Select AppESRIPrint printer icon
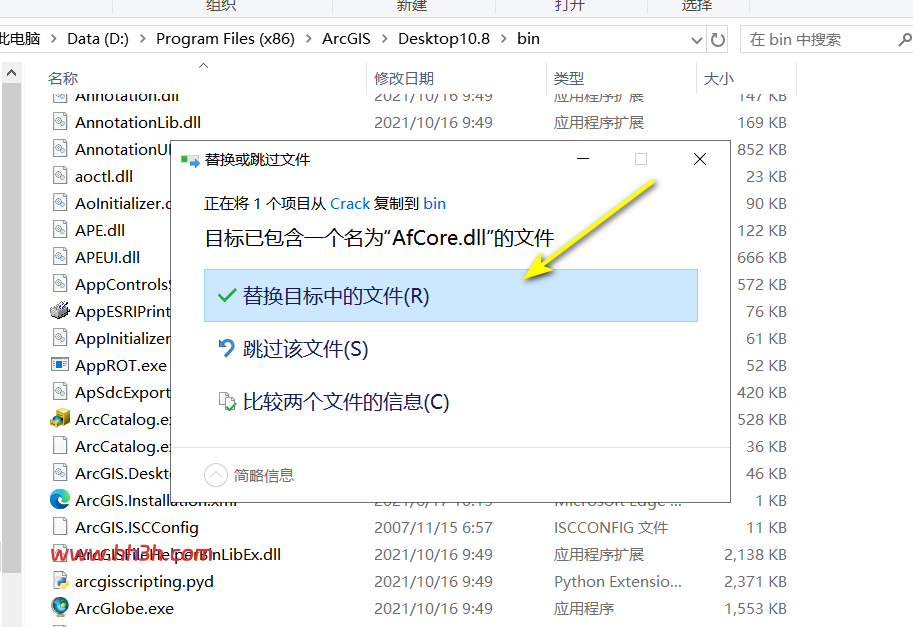This screenshot has width=913, height=627. [60, 311]
